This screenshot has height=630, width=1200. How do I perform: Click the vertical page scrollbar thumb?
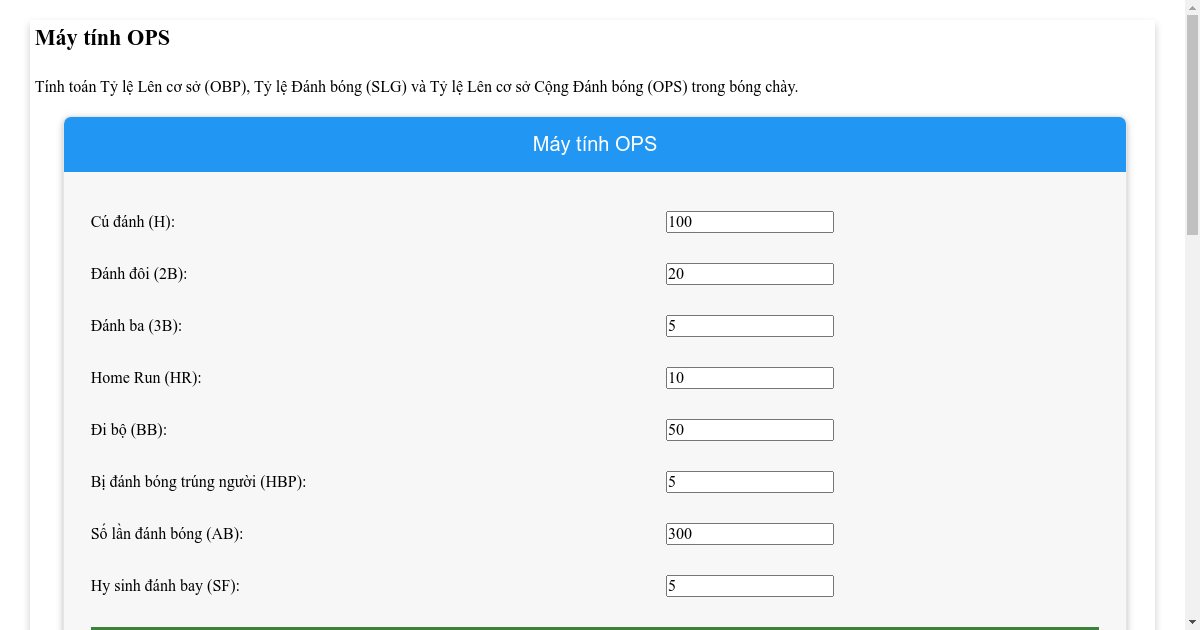pyautogui.click(x=1191, y=120)
